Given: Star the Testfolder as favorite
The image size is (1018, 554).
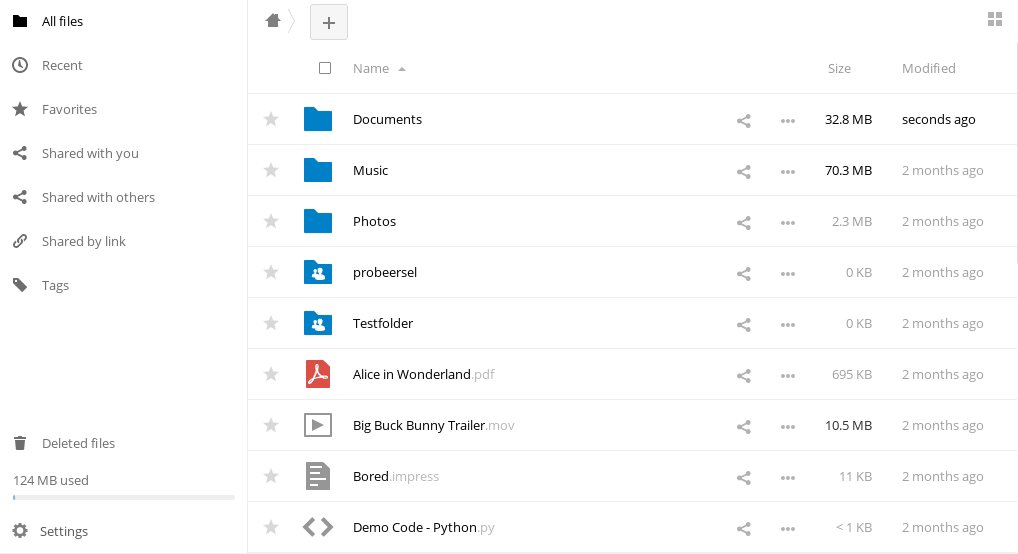Looking at the screenshot, I should 271,323.
